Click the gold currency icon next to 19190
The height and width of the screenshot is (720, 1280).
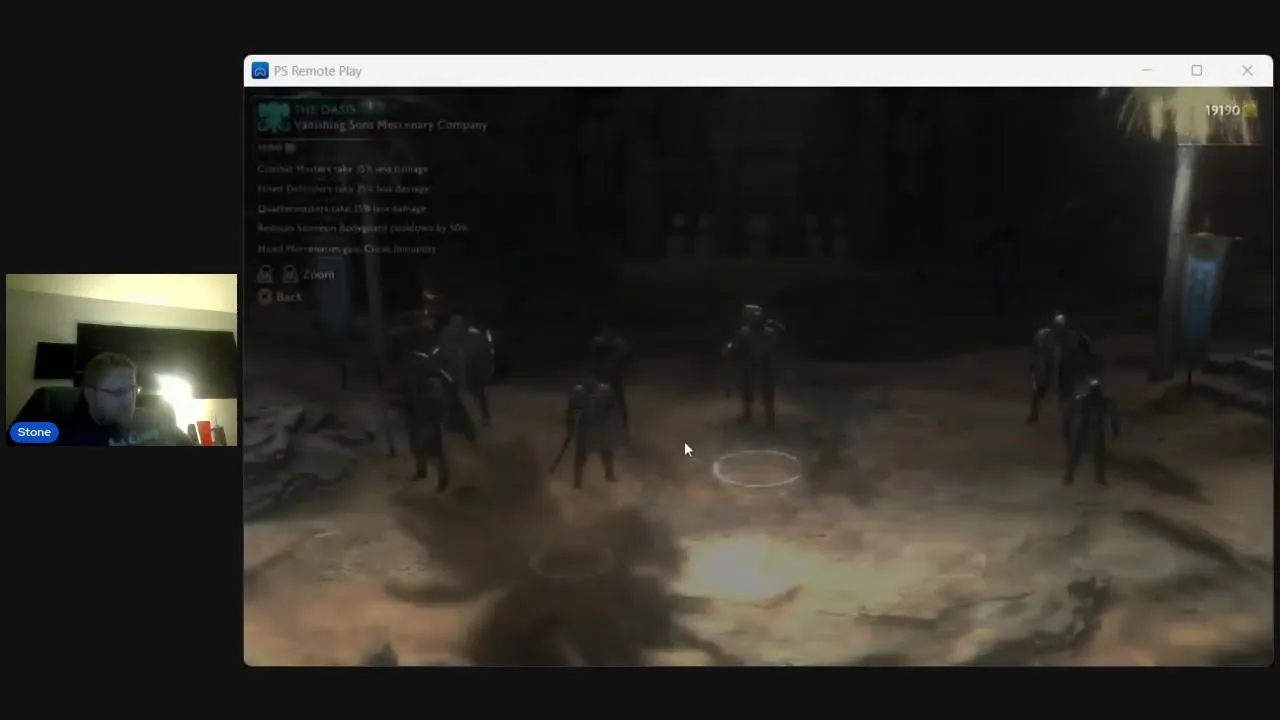click(1250, 111)
